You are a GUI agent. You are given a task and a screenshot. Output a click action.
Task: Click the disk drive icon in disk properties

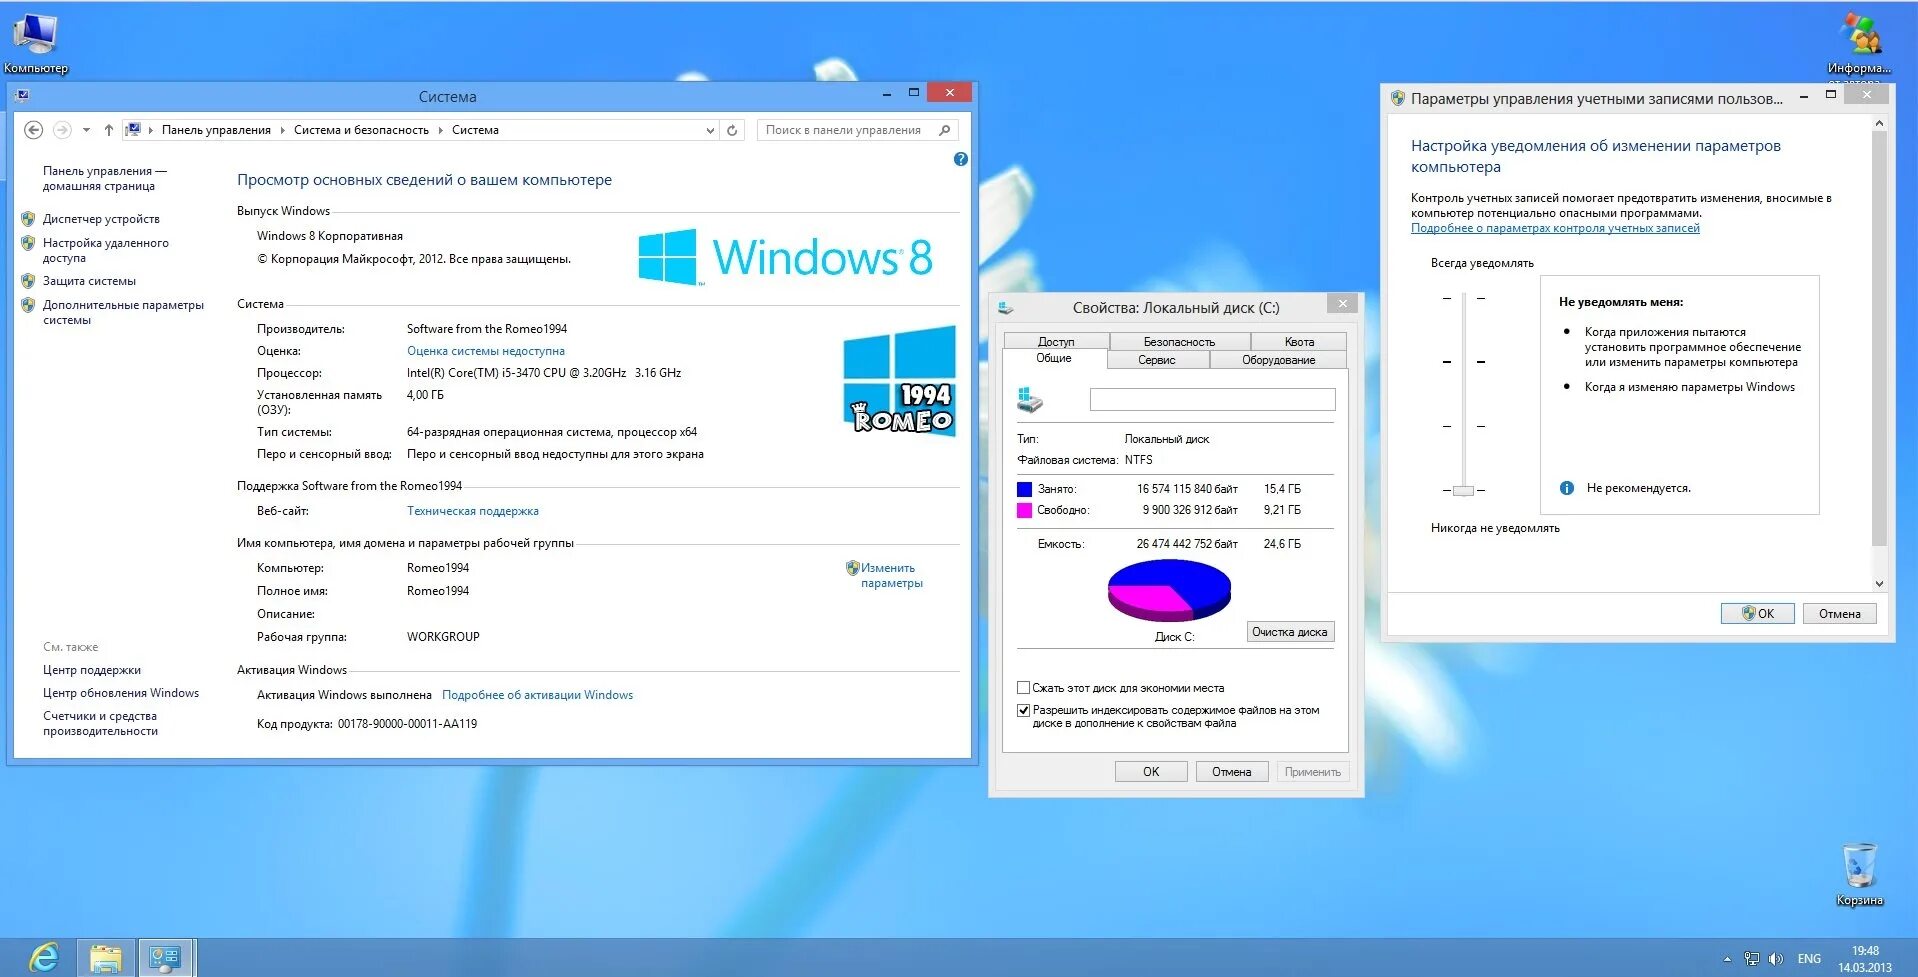pos(1030,399)
